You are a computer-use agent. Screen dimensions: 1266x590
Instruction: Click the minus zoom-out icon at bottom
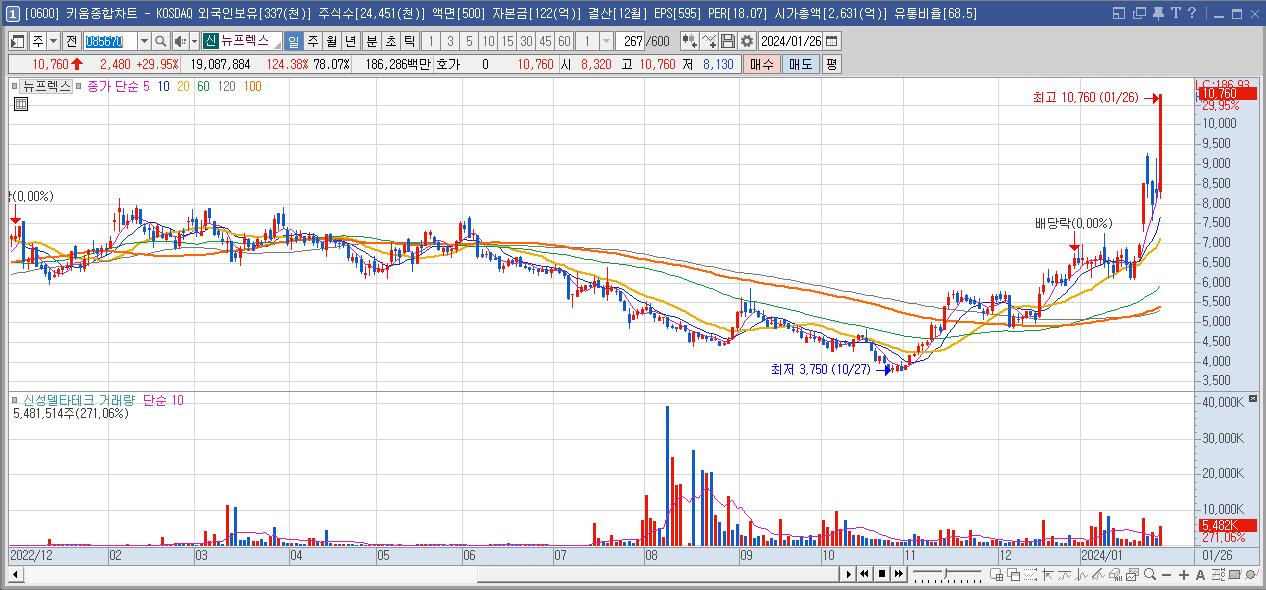point(1167,574)
